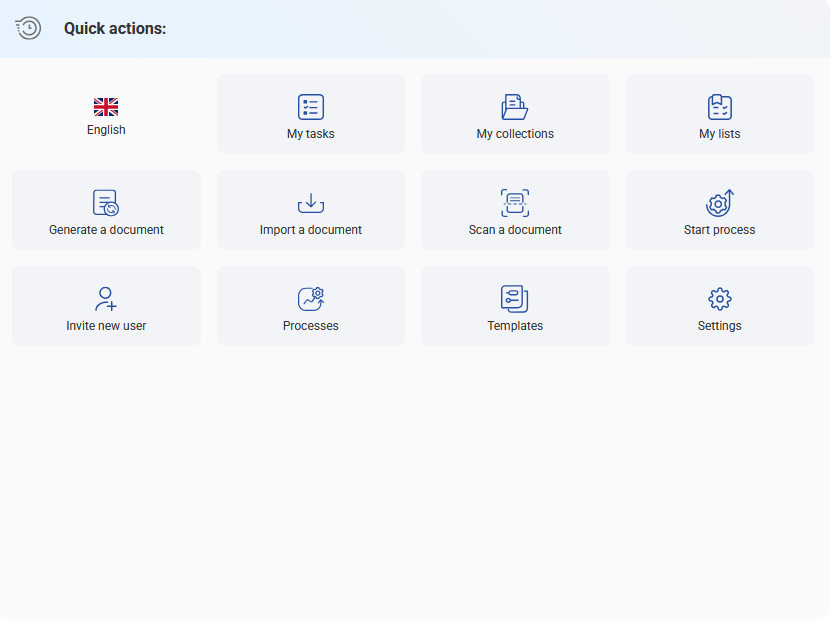This screenshot has height=624, width=840.
Task: Click the UK flag language icon
Action: point(106,107)
